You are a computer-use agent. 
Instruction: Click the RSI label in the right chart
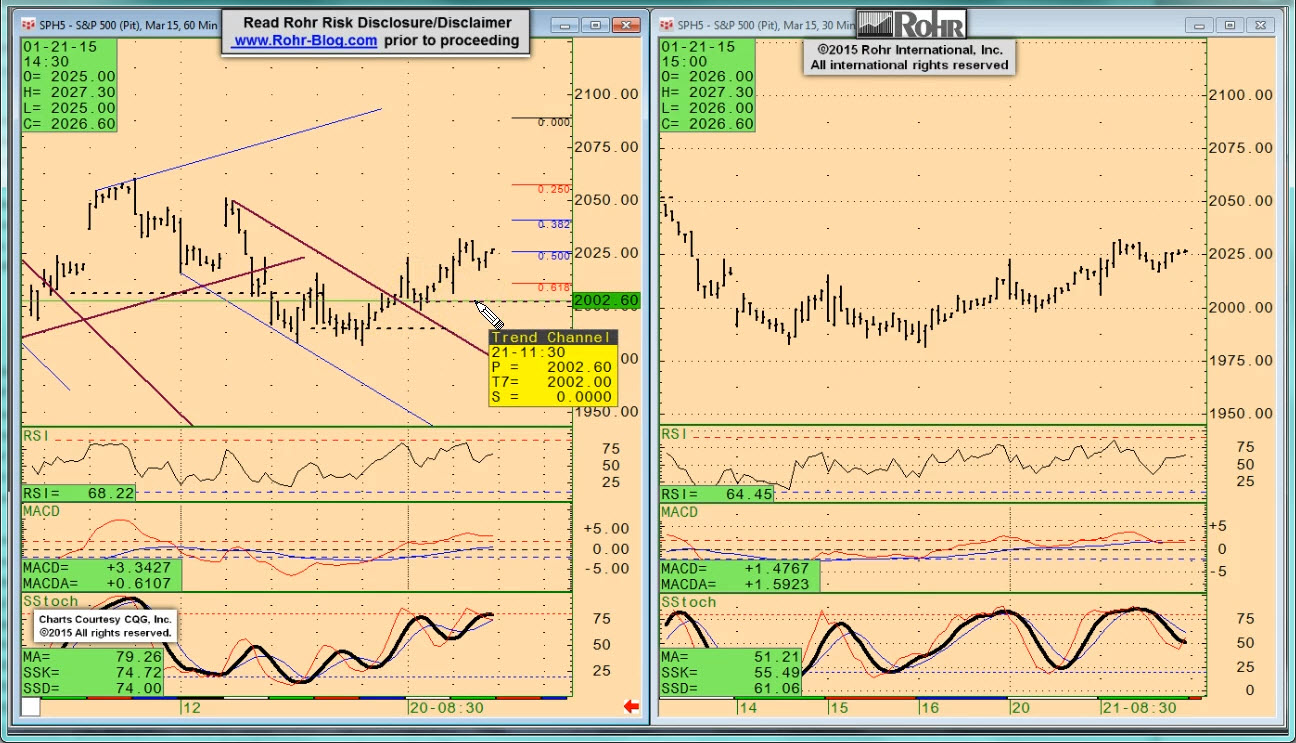[x=675, y=434]
